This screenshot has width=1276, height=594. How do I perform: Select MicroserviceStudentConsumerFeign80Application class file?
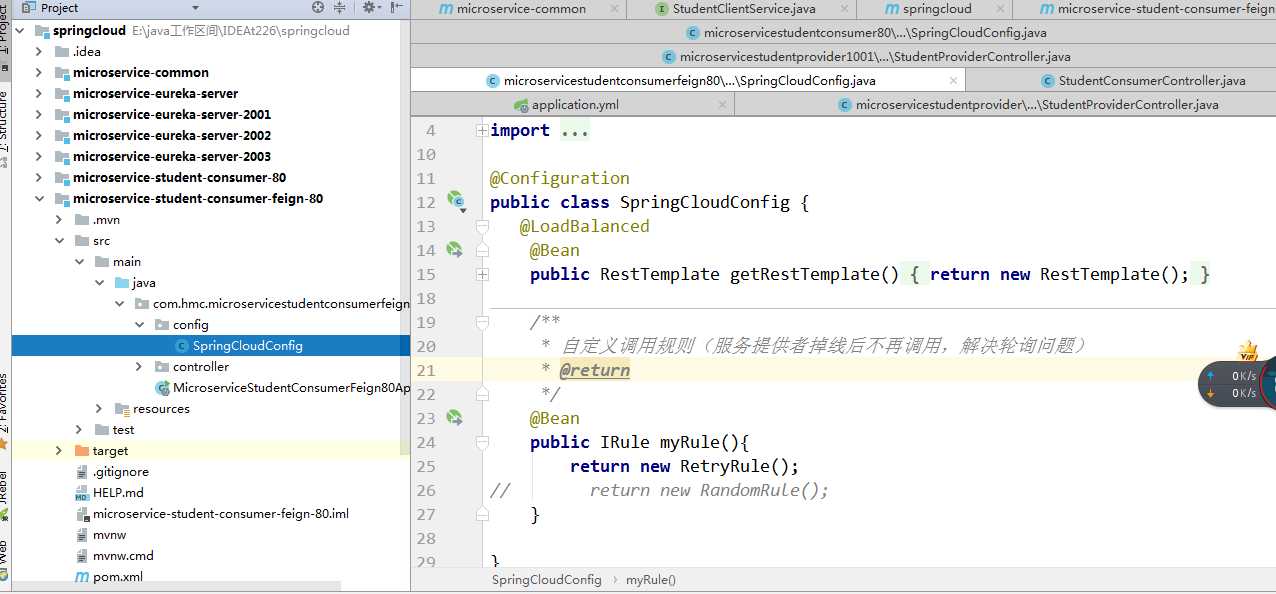(x=282, y=388)
